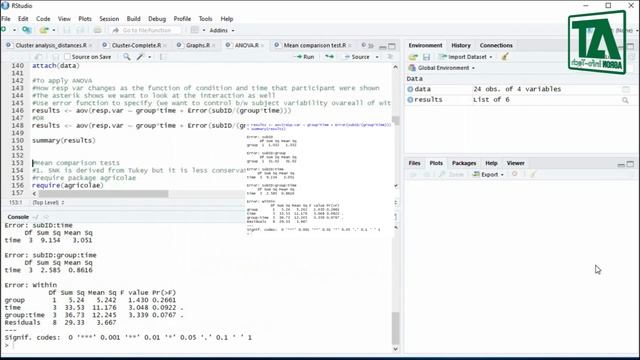Open the Import Dataset dropdown

click(466, 57)
